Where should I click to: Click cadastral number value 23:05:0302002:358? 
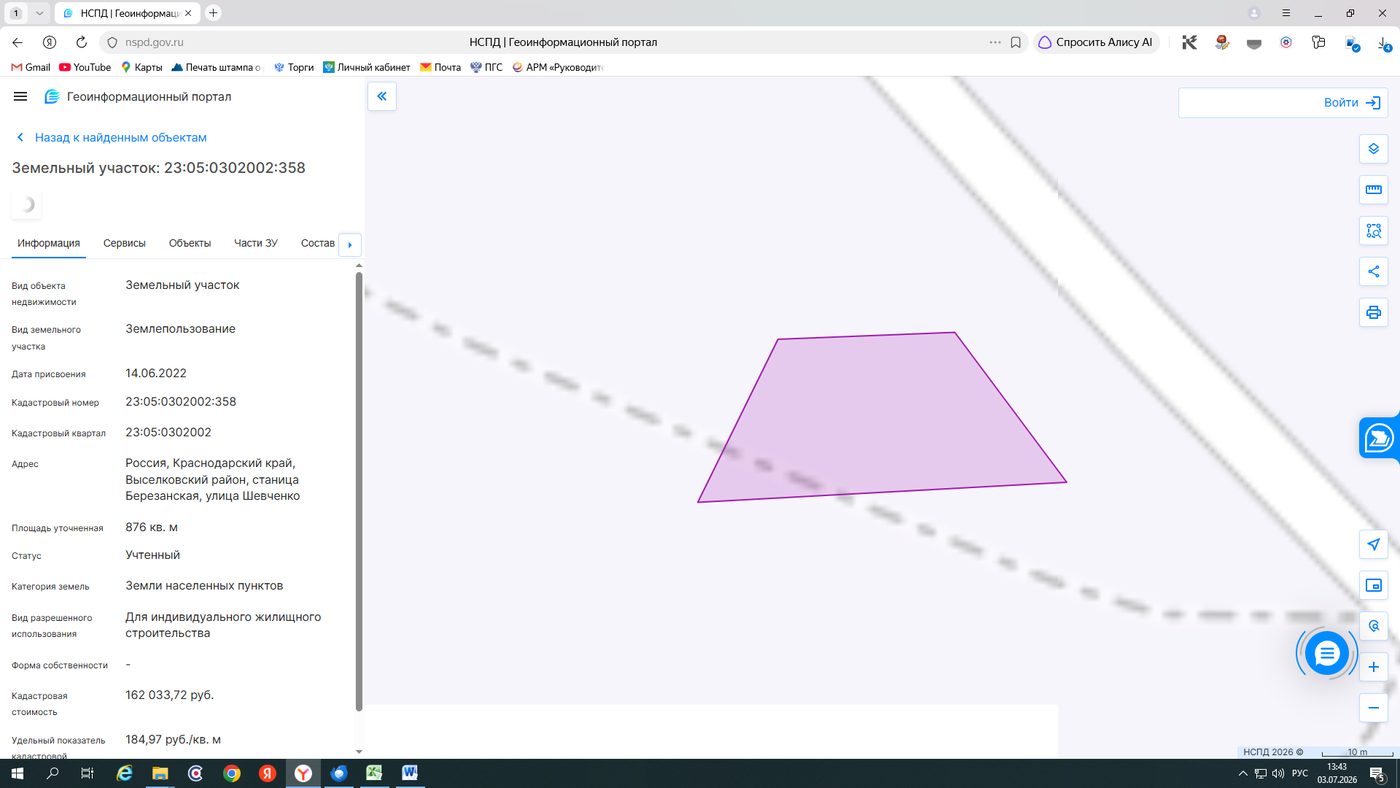click(x=181, y=402)
